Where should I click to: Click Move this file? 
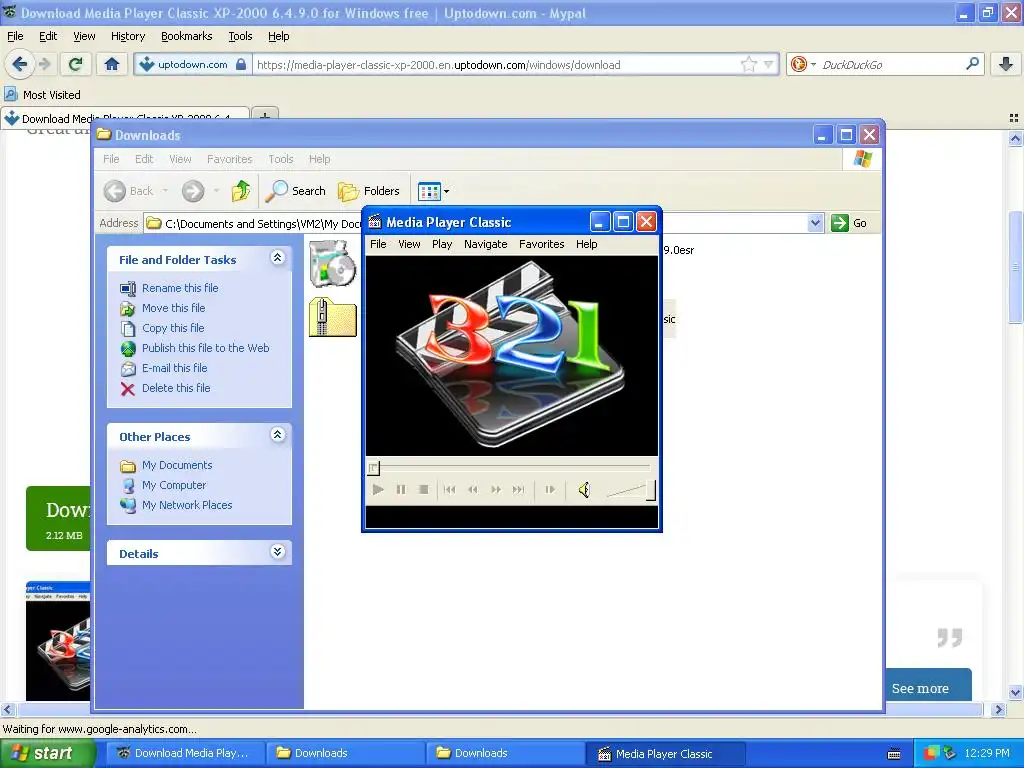(173, 308)
